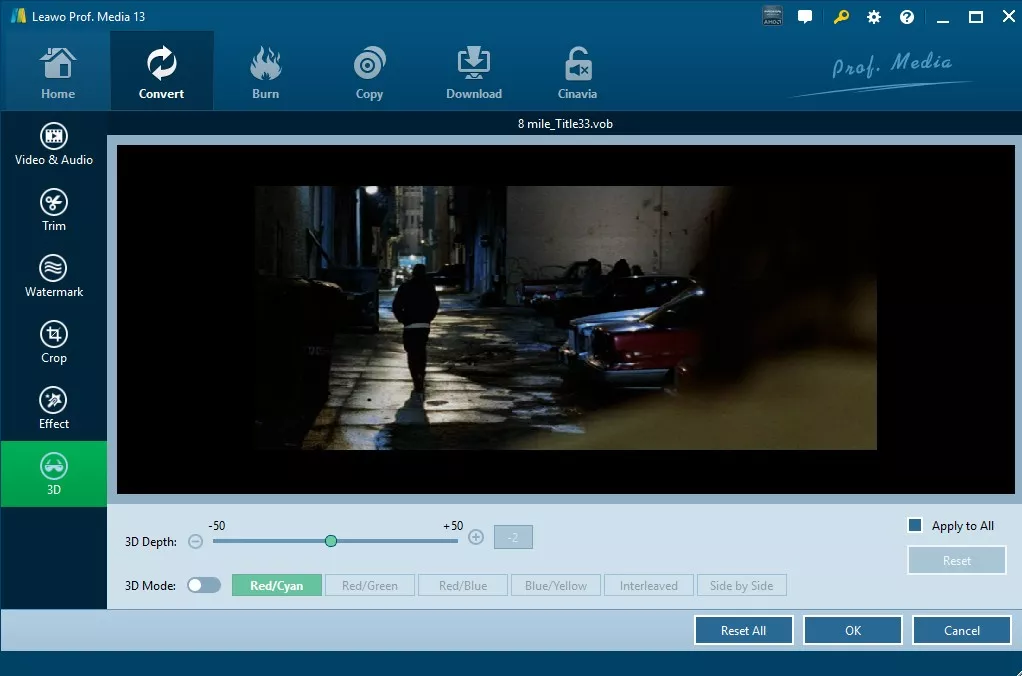This screenshot has width=1022, height=676.
Task: Select Red/Blue 3D mode
Action: tap(463, 585)
